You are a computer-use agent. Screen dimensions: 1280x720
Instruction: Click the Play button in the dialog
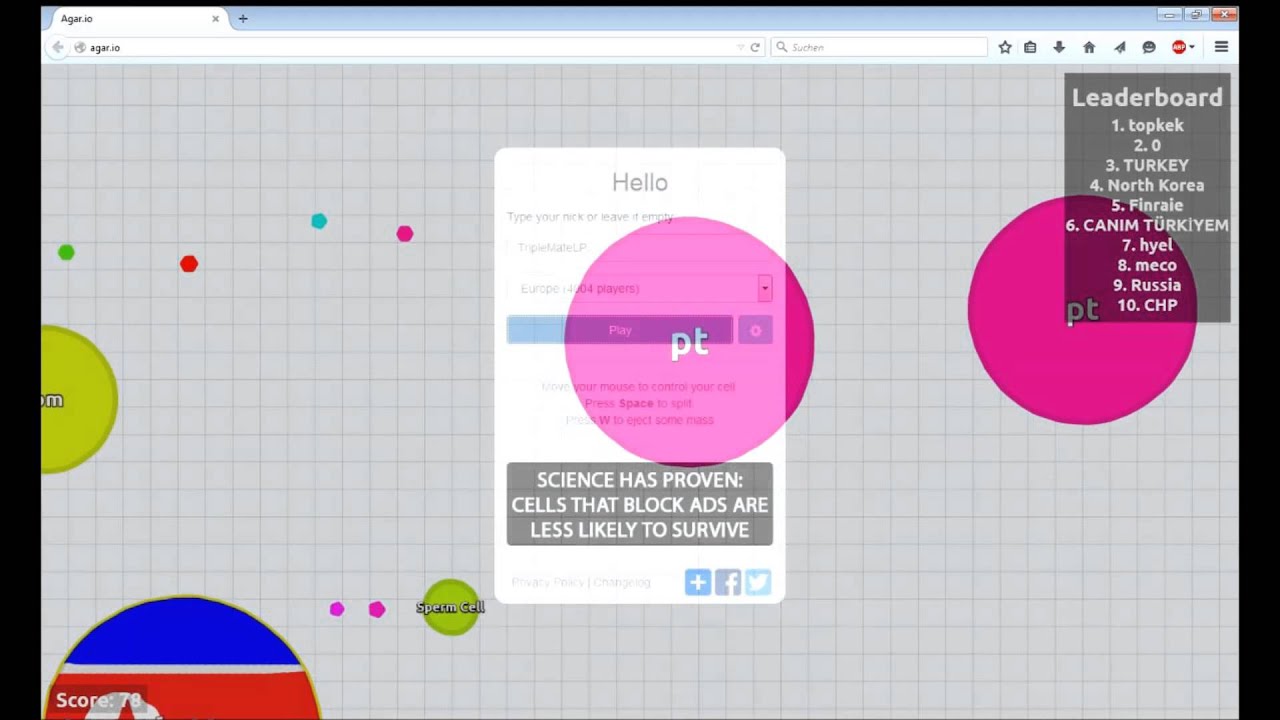pos(620,330)
